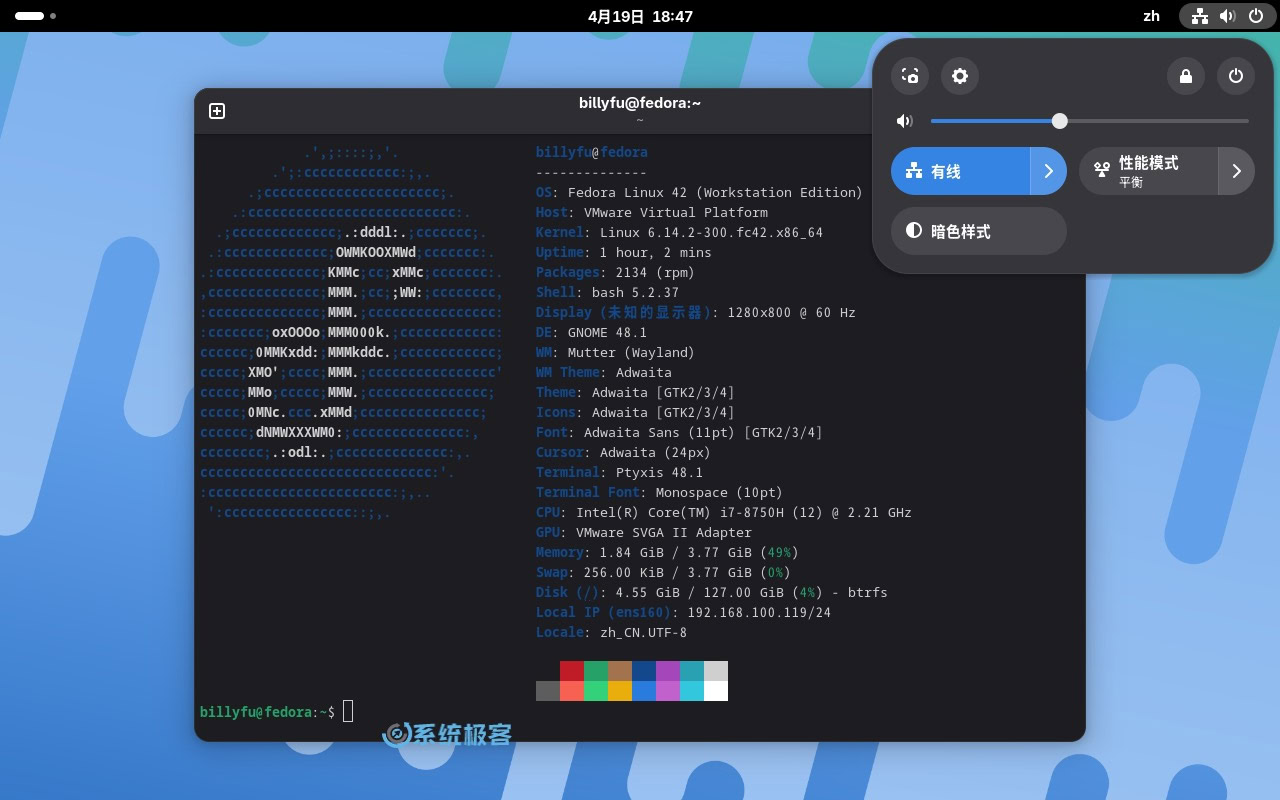Adjust the volume slider handle
The image size is (1280, 800).
click(x=1060, y=121)
